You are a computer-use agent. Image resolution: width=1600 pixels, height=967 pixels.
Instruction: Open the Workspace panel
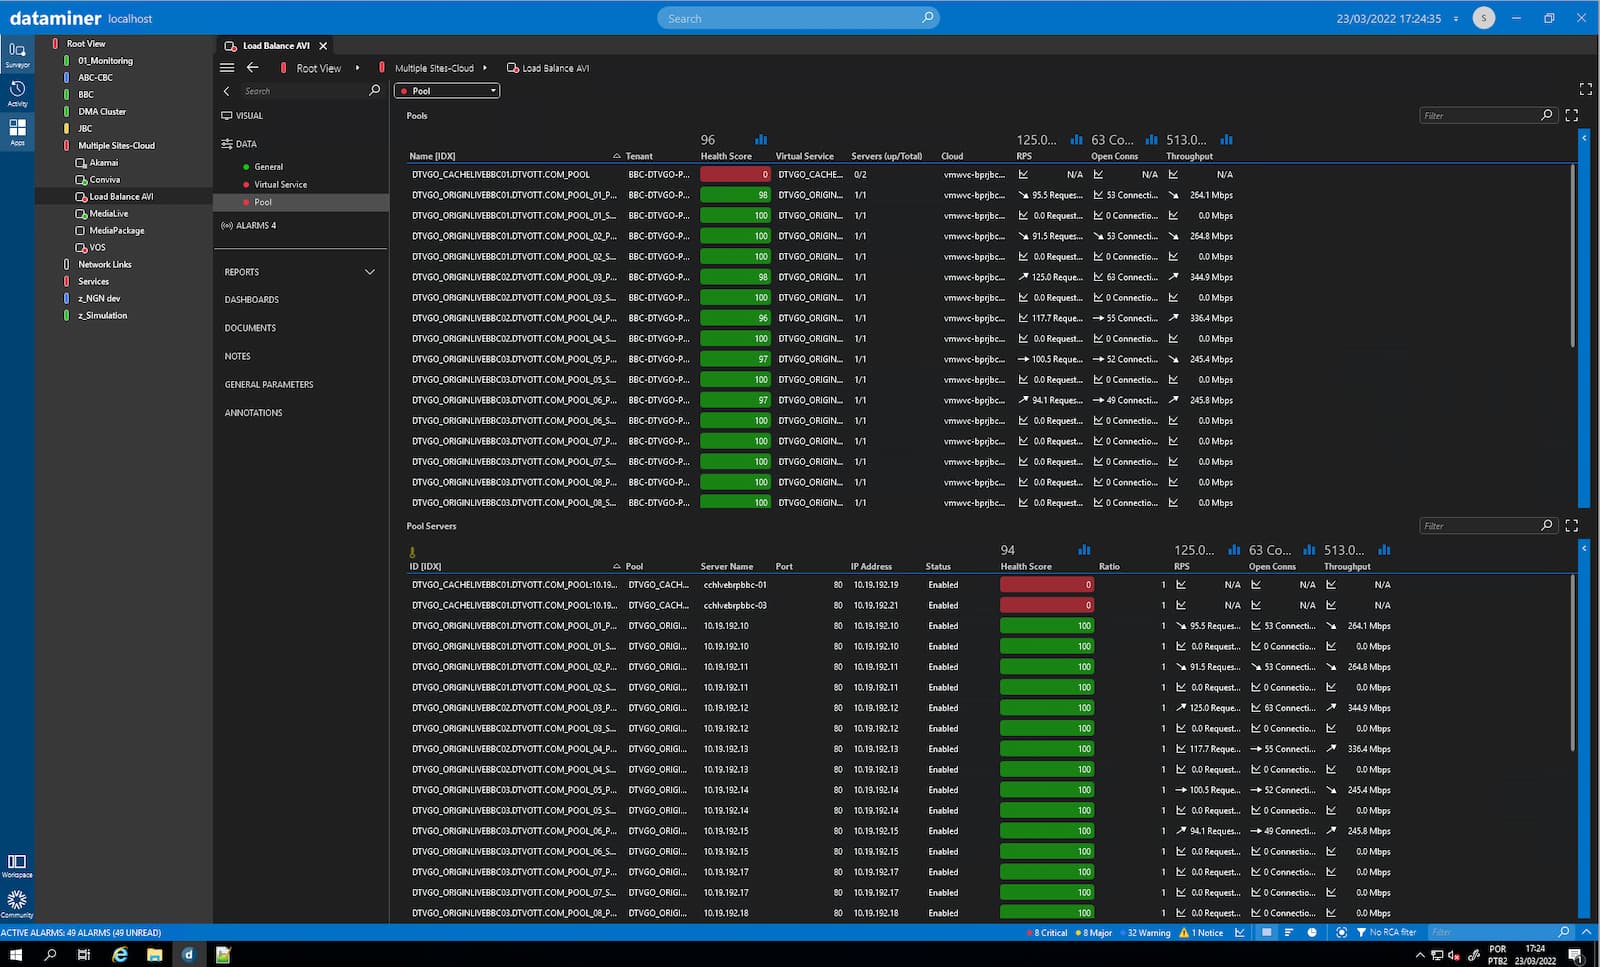pyautogui.click(x=17, y=866)
